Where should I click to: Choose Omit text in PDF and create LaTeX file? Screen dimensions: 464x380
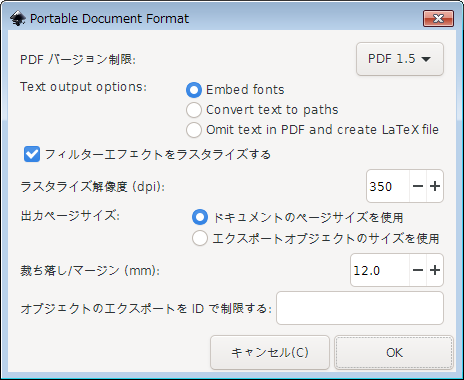(x=194, y=130)
